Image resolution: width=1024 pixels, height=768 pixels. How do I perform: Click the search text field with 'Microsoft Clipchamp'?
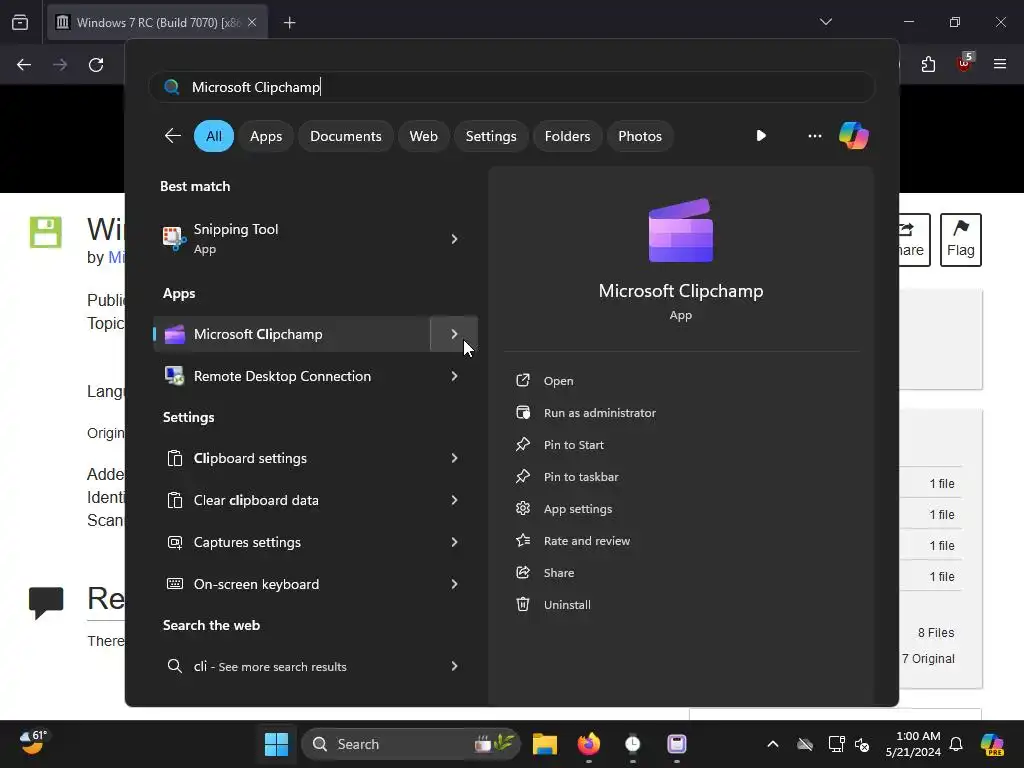click(512, 87)
